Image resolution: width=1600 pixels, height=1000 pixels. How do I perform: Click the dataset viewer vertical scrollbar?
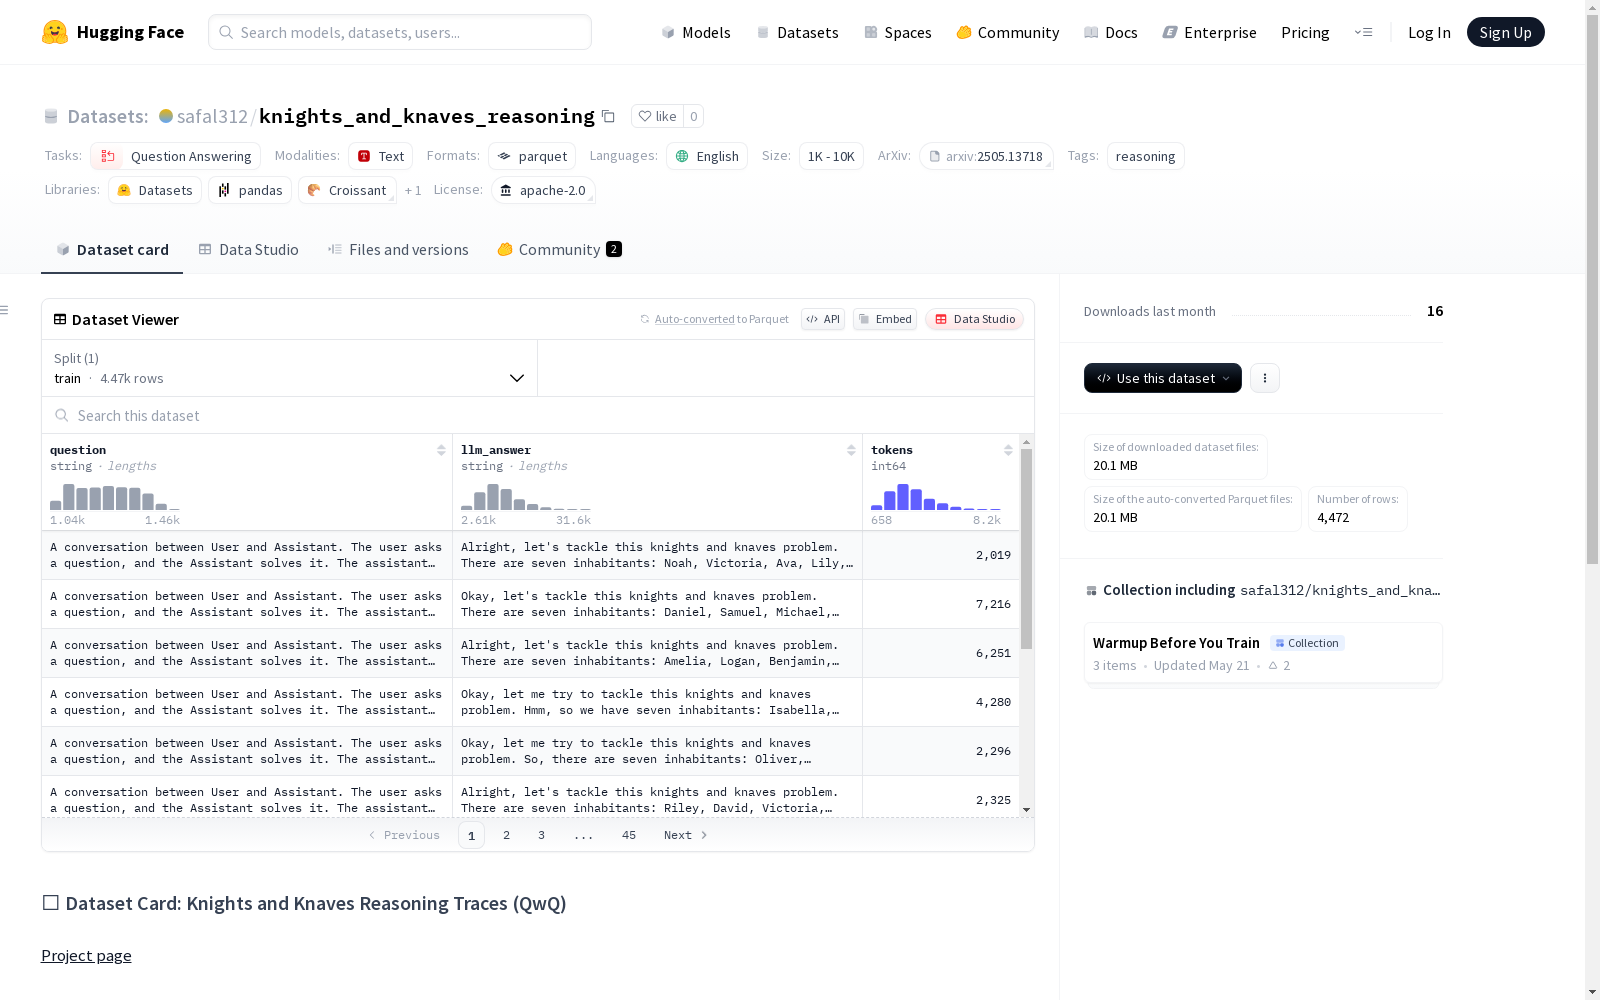pos(1026,548)
